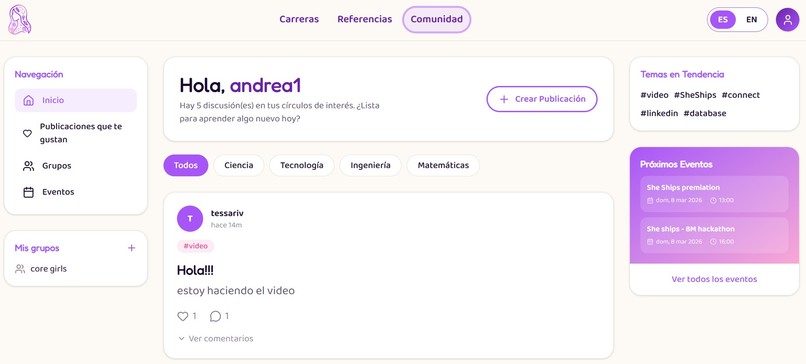The height and width of the screenshot is (364, 806).
Task: Click the #SheShips trending topic
Action: [695, 95]
